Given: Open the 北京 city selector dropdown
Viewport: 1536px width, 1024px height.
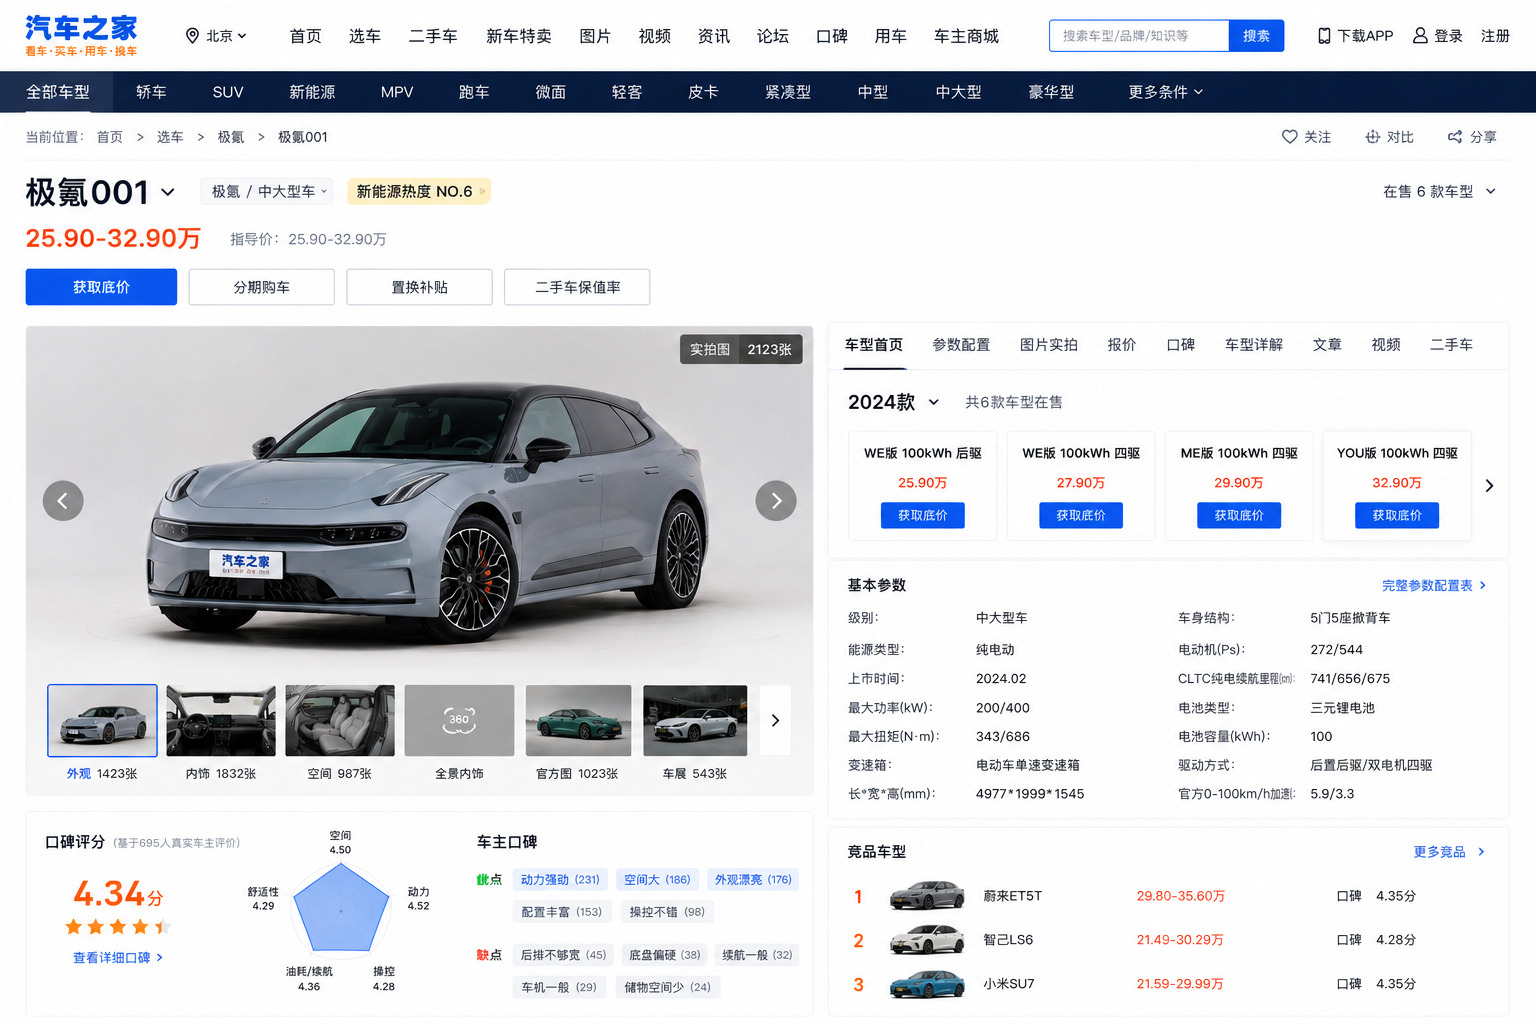Looking at the screenshot, I should pos(216,36).
